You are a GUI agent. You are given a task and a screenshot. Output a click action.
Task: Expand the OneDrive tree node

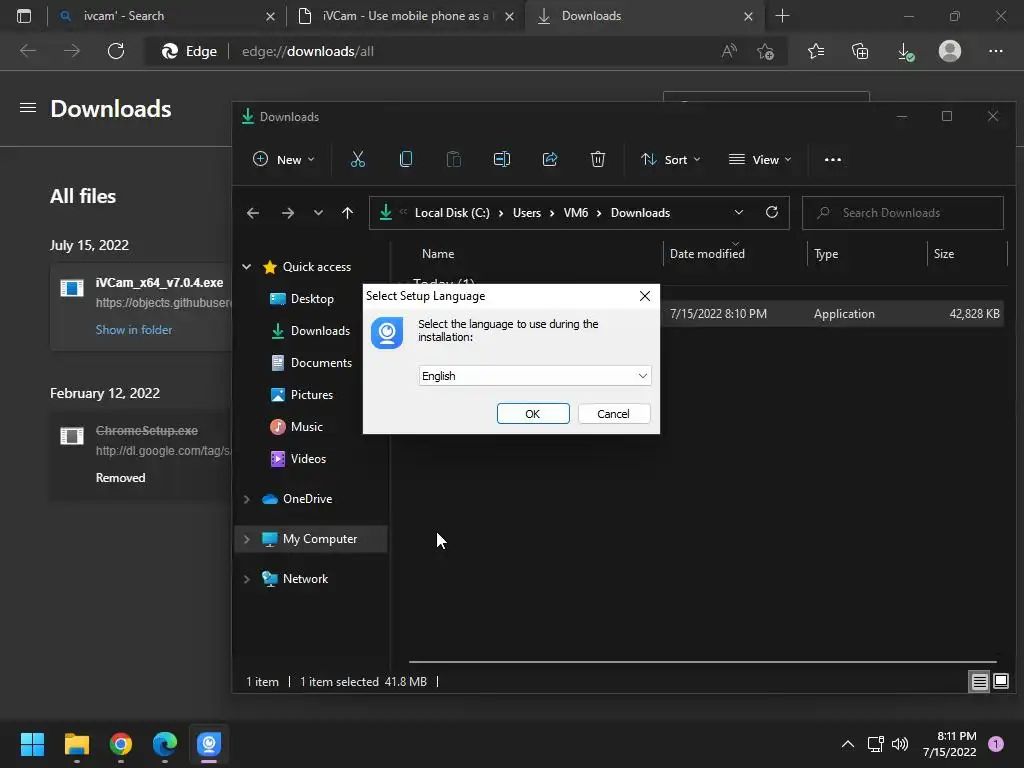click(247, 499)
